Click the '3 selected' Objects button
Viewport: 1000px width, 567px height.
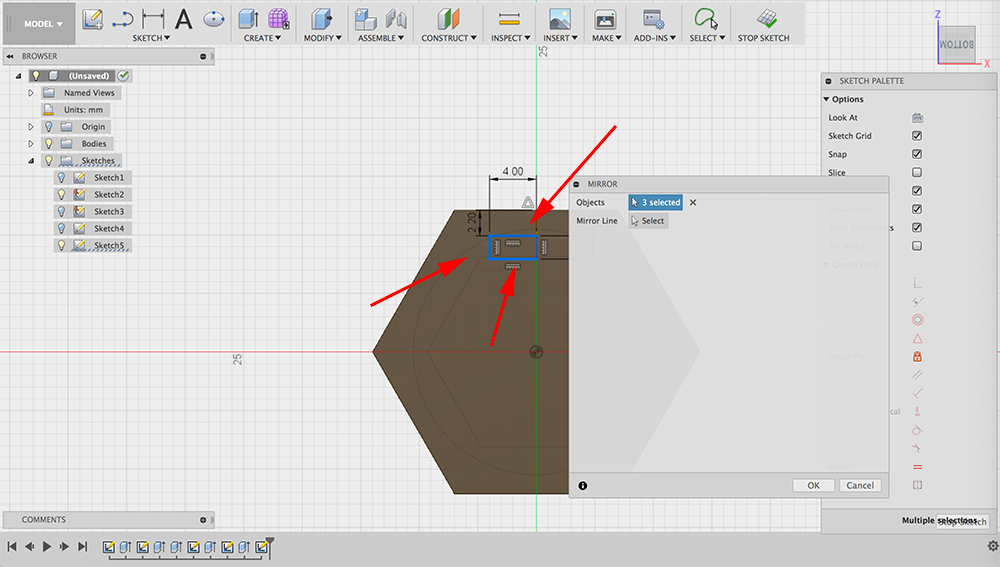point(656,202)
